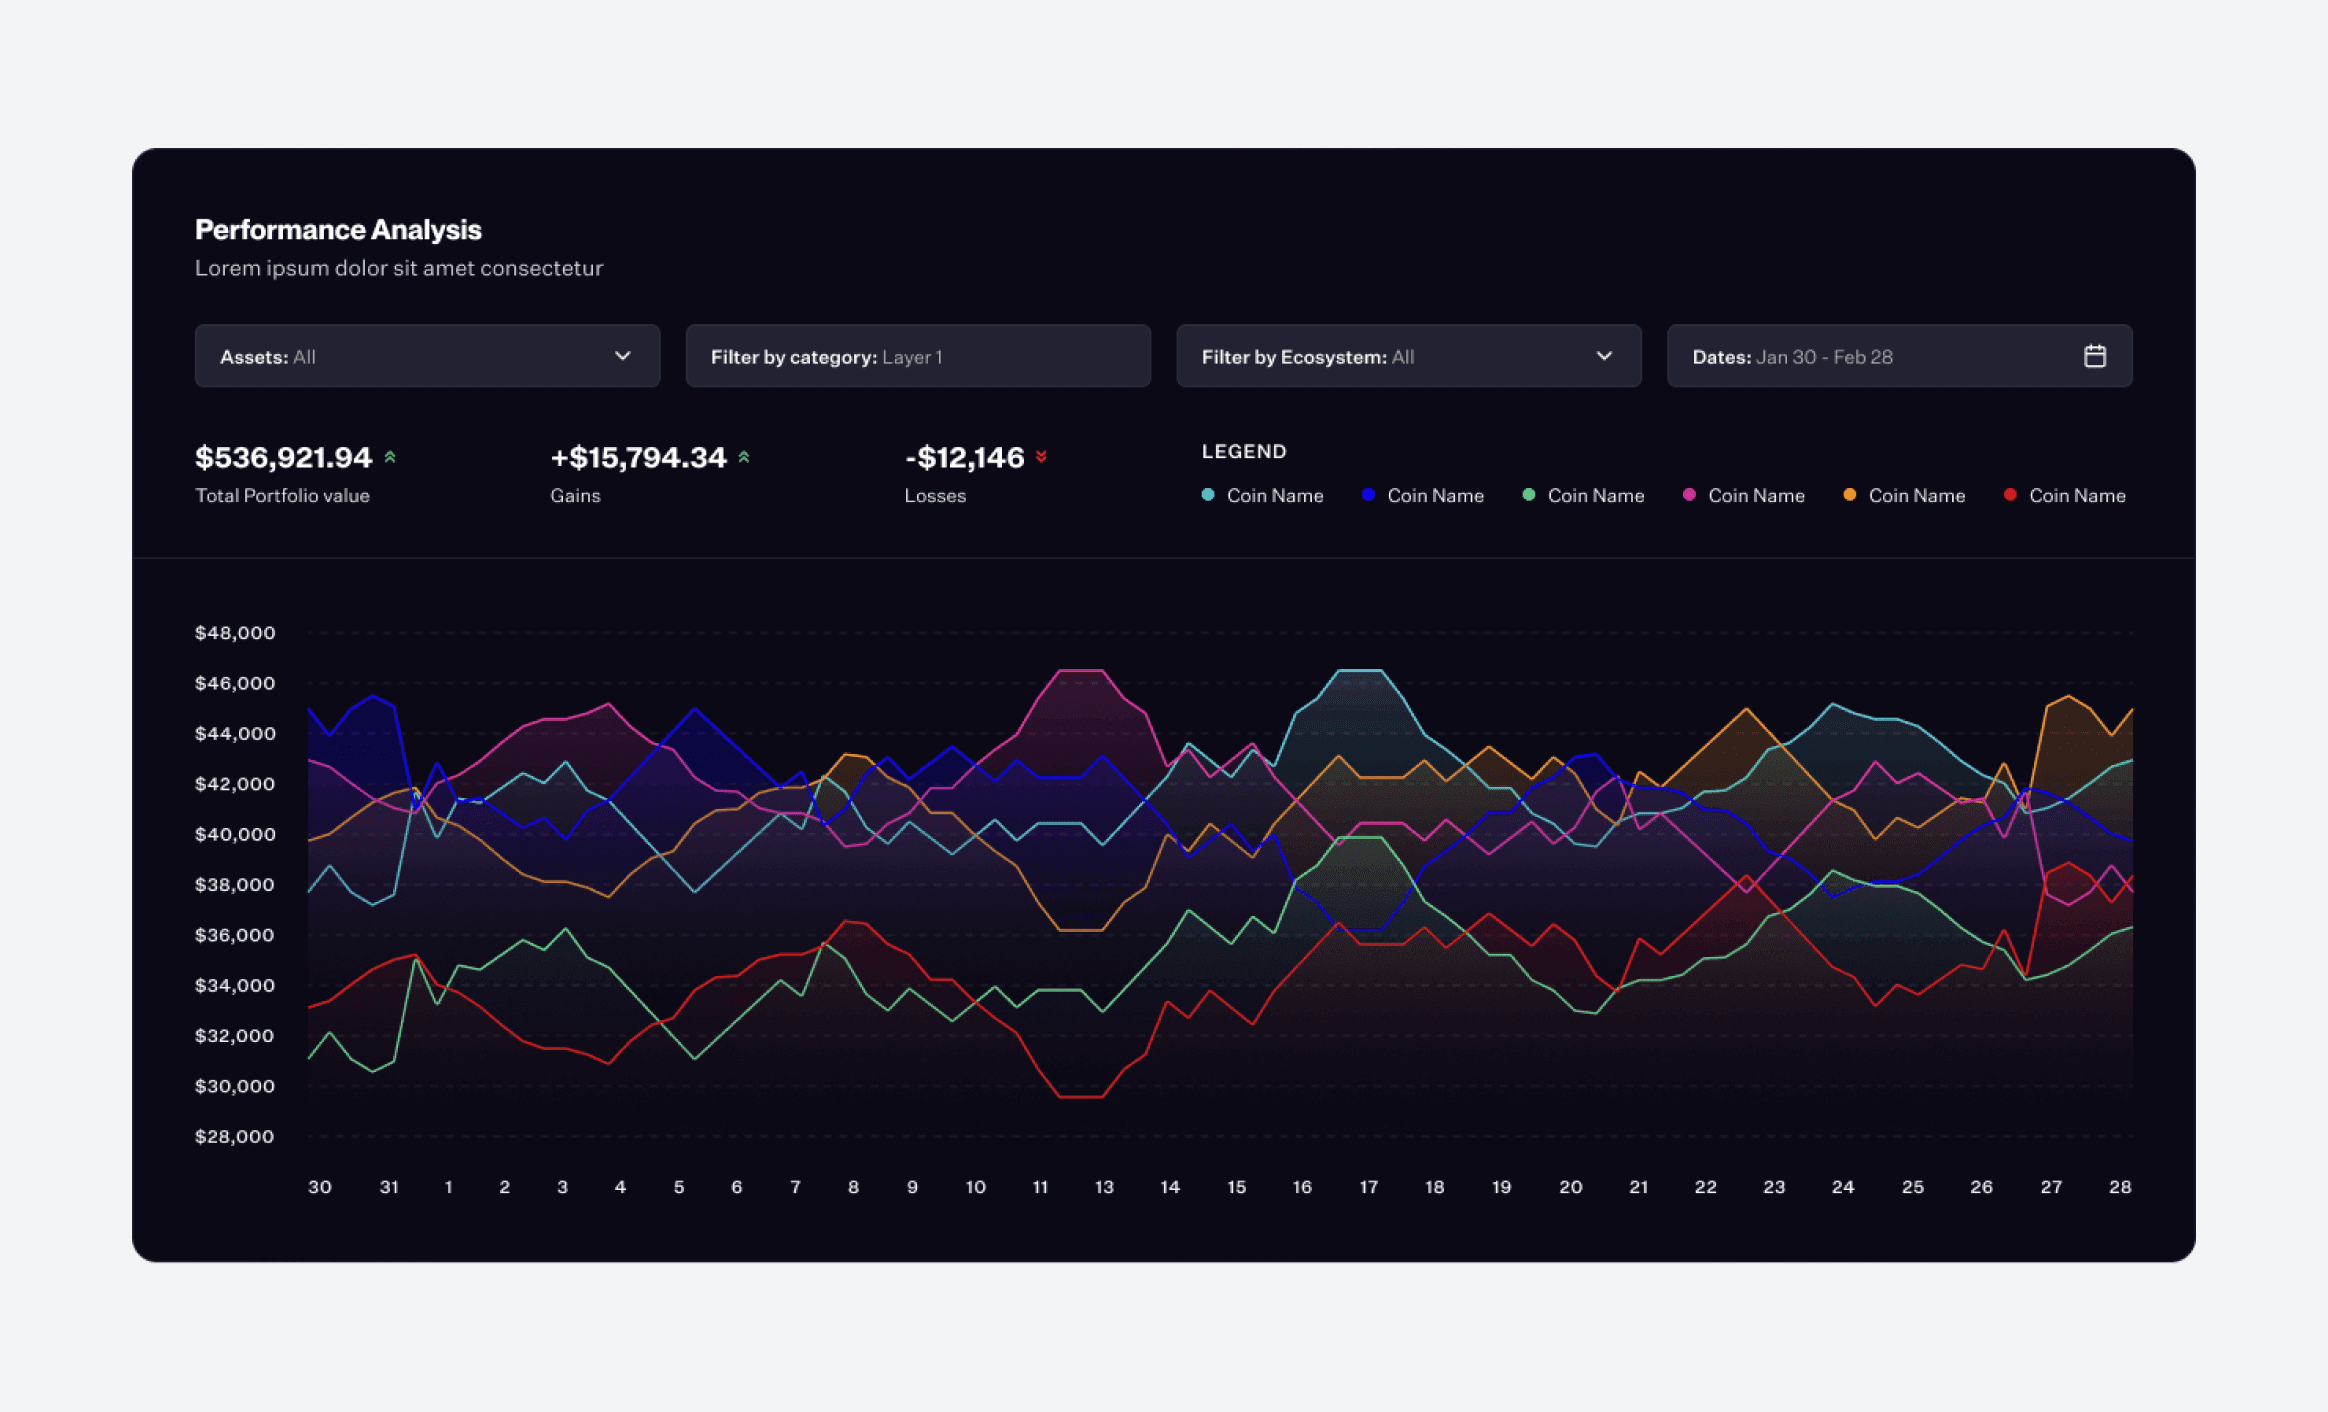Toggle the green legend dot
2328x1412 pixels.
tap(1528, 495)
